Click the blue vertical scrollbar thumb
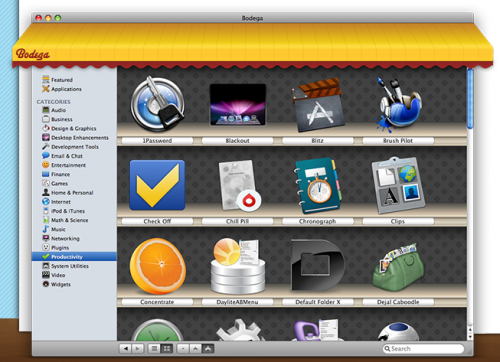This screenshot has width=500, height=362. (x=470, y=98)
